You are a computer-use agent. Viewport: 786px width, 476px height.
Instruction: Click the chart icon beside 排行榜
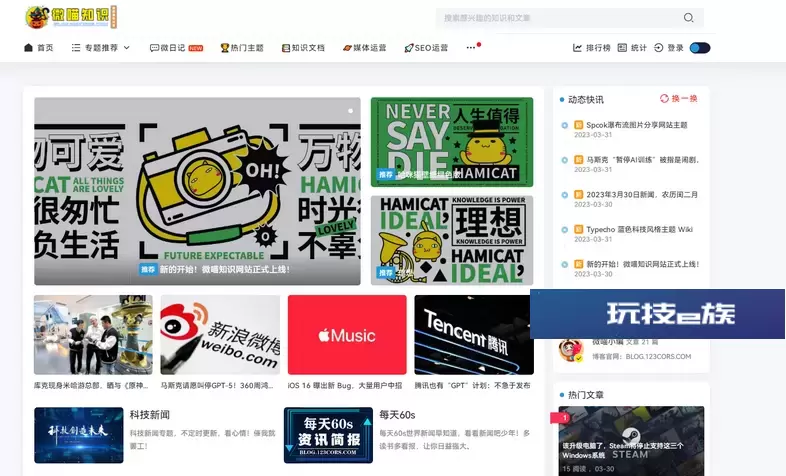[x=577, y=48]
